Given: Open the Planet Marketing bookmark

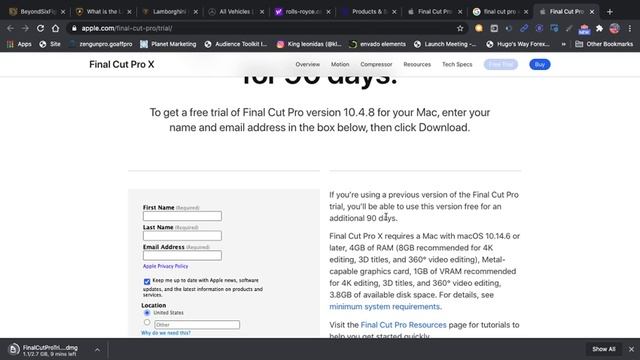Looking at the screenshot, I should [168, 44].
